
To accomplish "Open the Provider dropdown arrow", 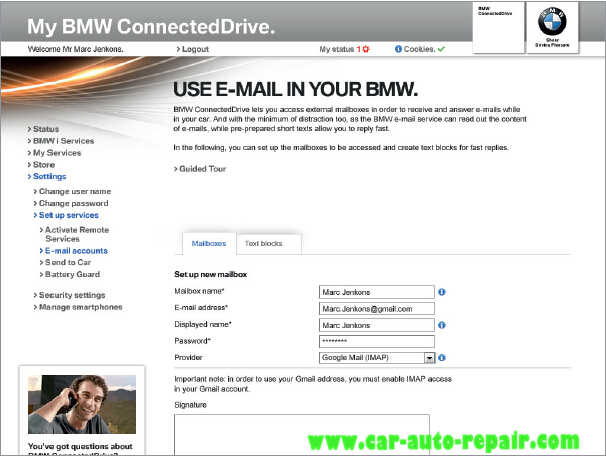I will 429,358.
